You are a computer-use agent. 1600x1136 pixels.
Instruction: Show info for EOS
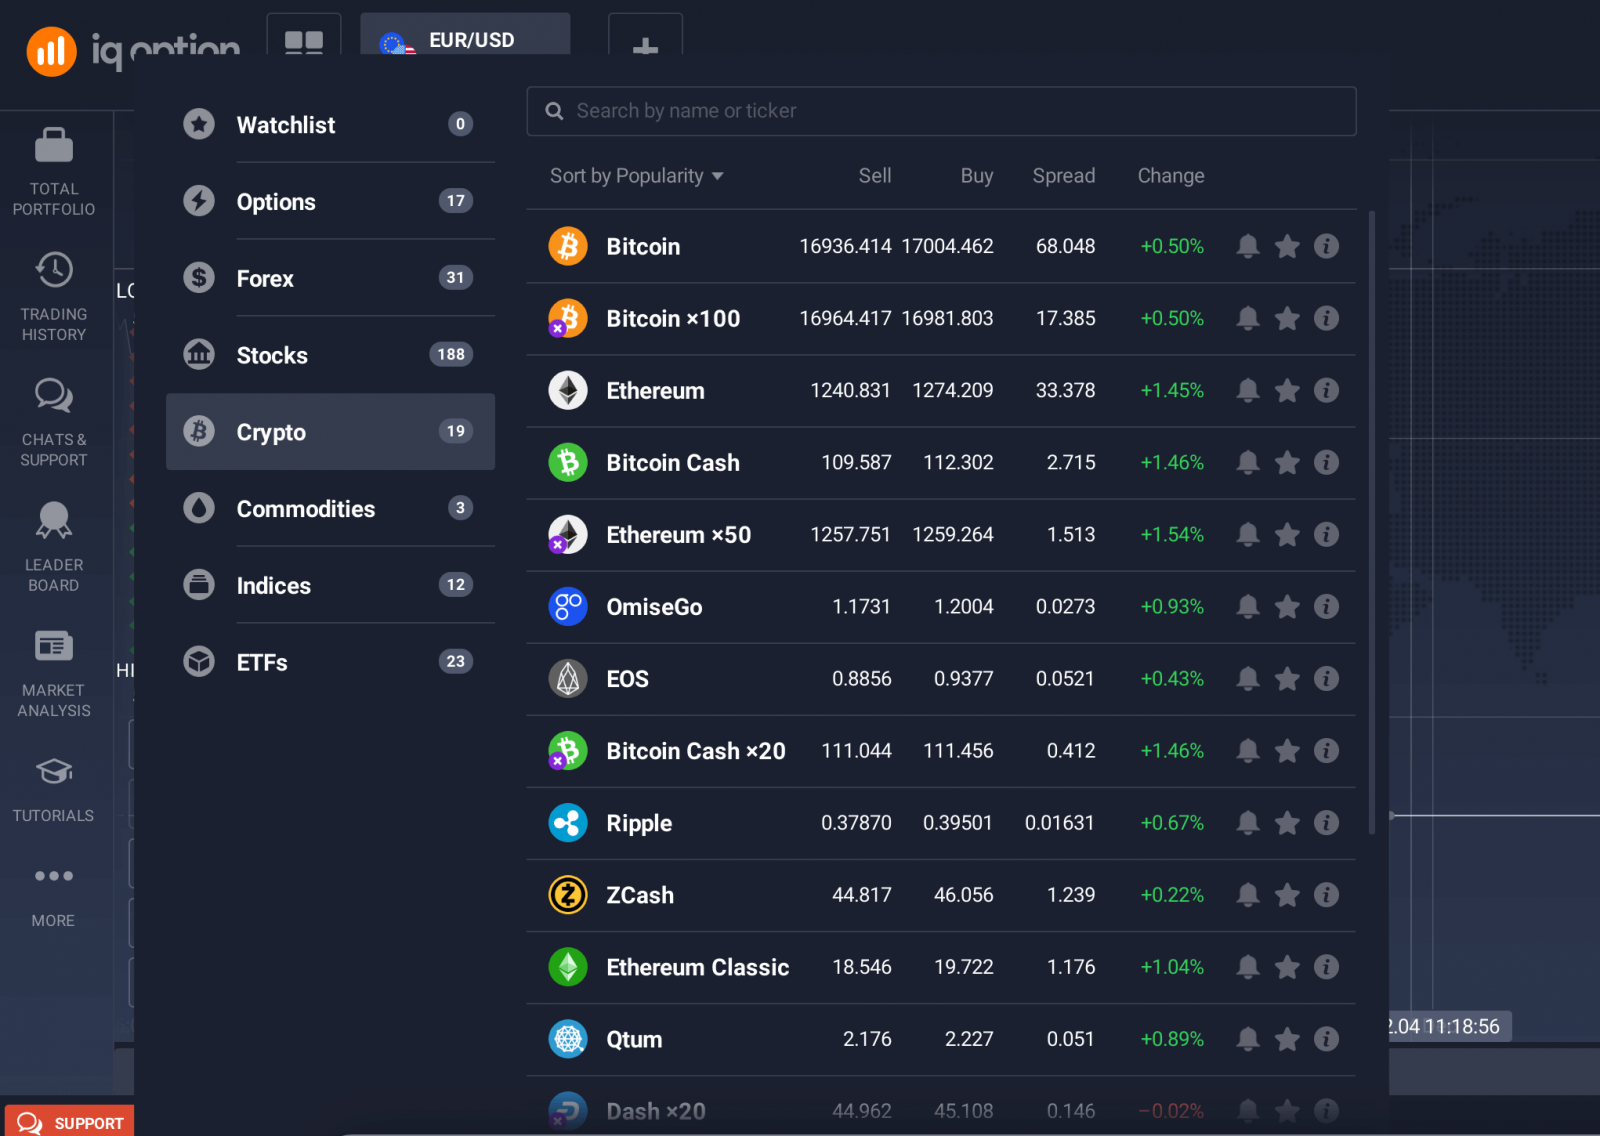pyautogui.click(x=1326, y=679)
